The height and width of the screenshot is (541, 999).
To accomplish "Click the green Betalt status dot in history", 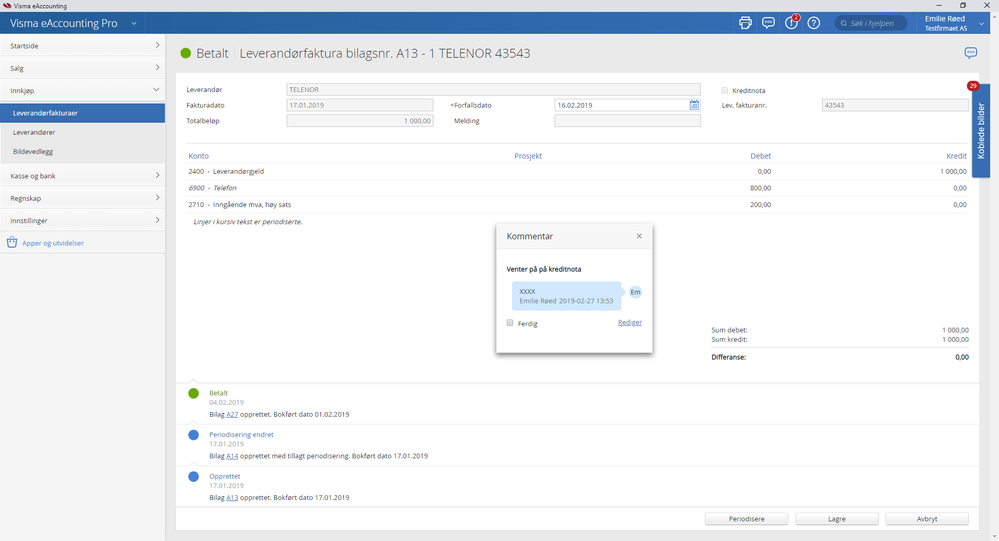I will tap(194, 393).
